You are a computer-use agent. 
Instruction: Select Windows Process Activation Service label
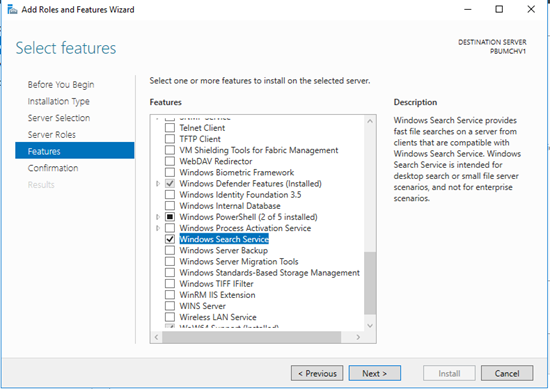pyautogui.click(x=245, y=228)
